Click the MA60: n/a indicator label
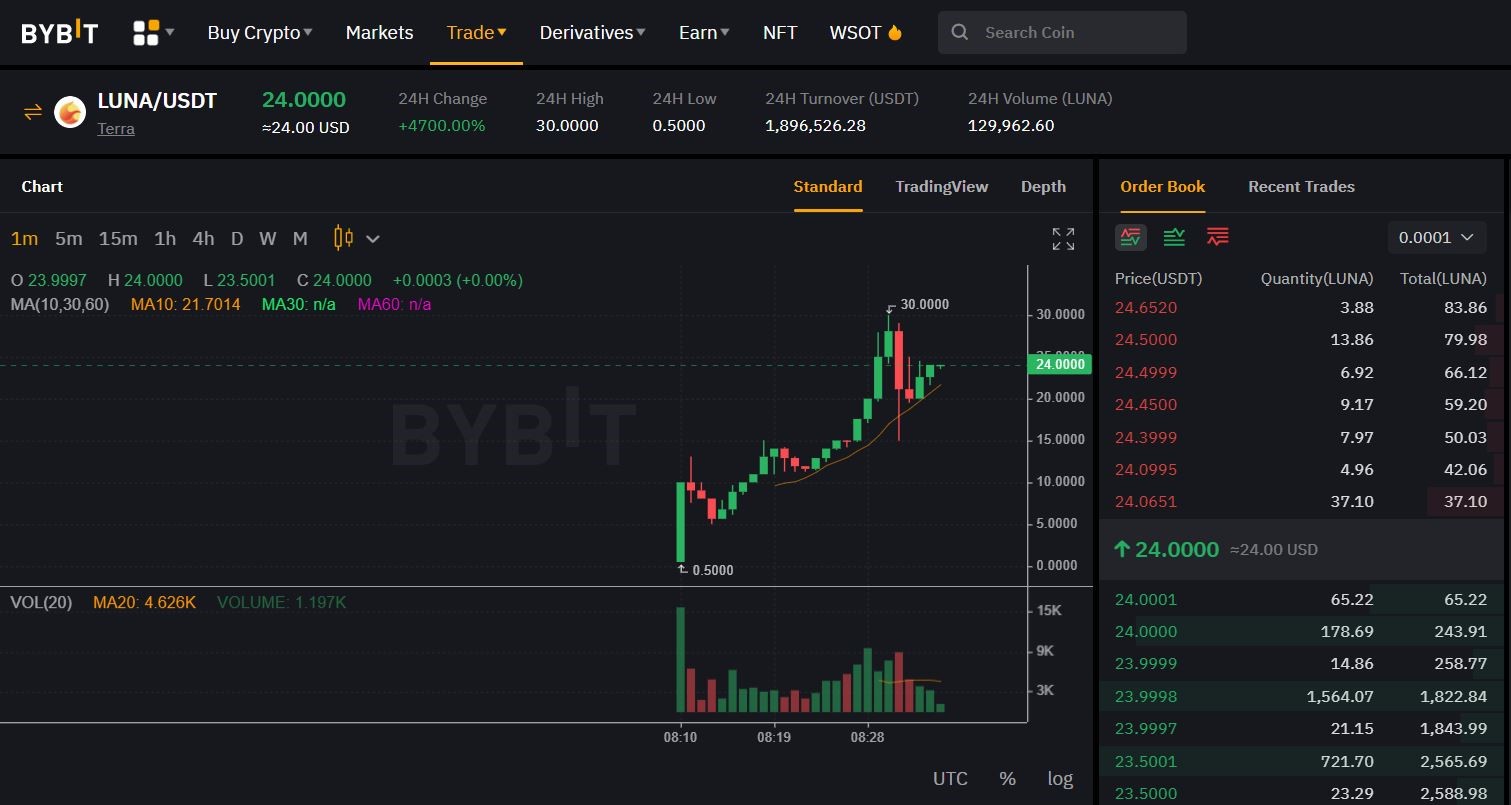1511x805 pixels. pyautogui.click(x=394, y=304)
